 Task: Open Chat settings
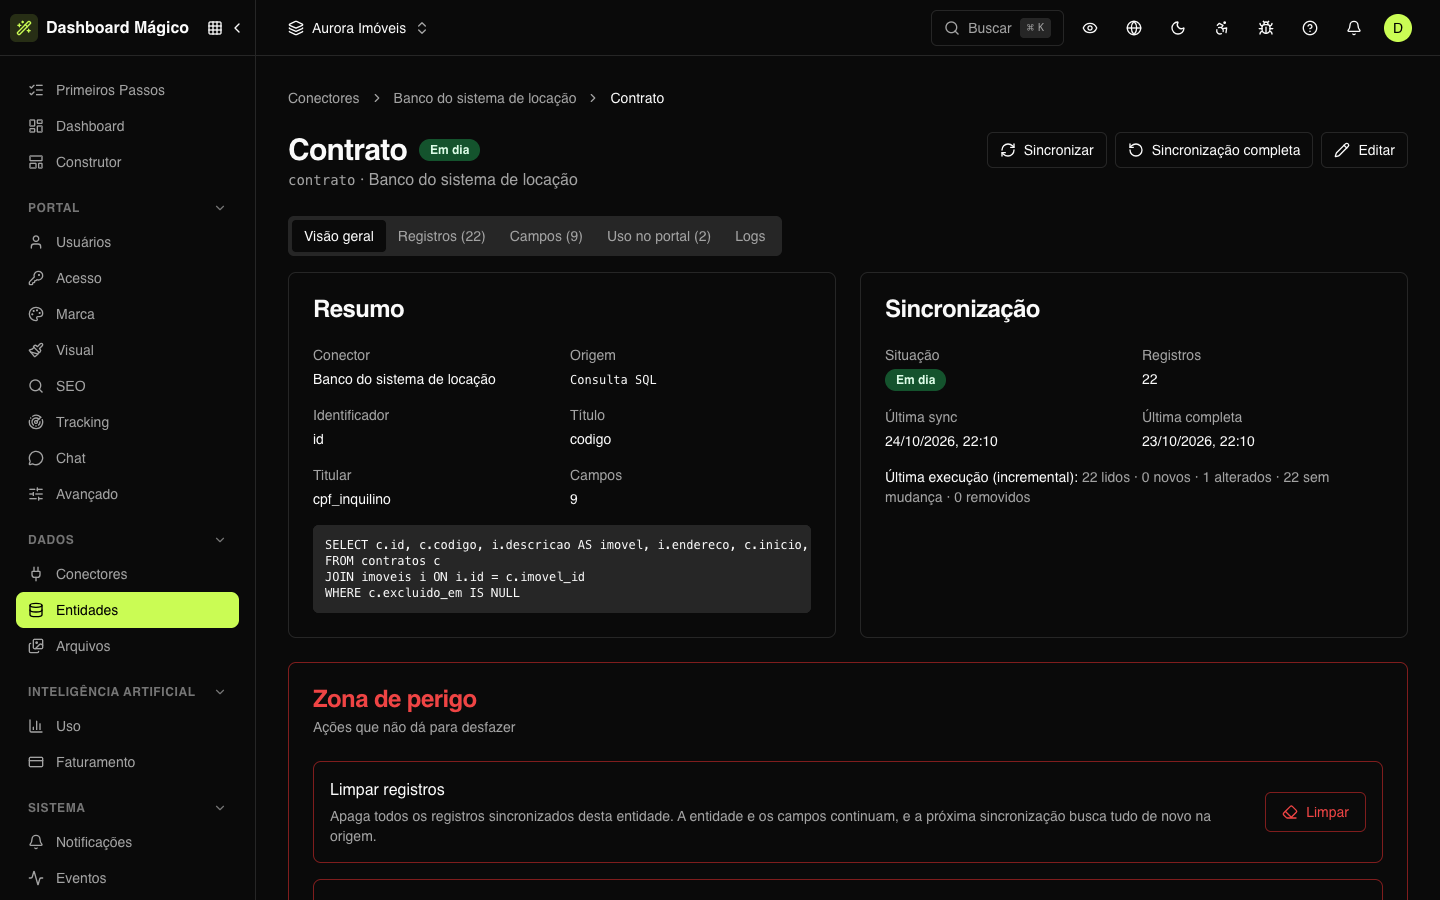tap(127, 458)
